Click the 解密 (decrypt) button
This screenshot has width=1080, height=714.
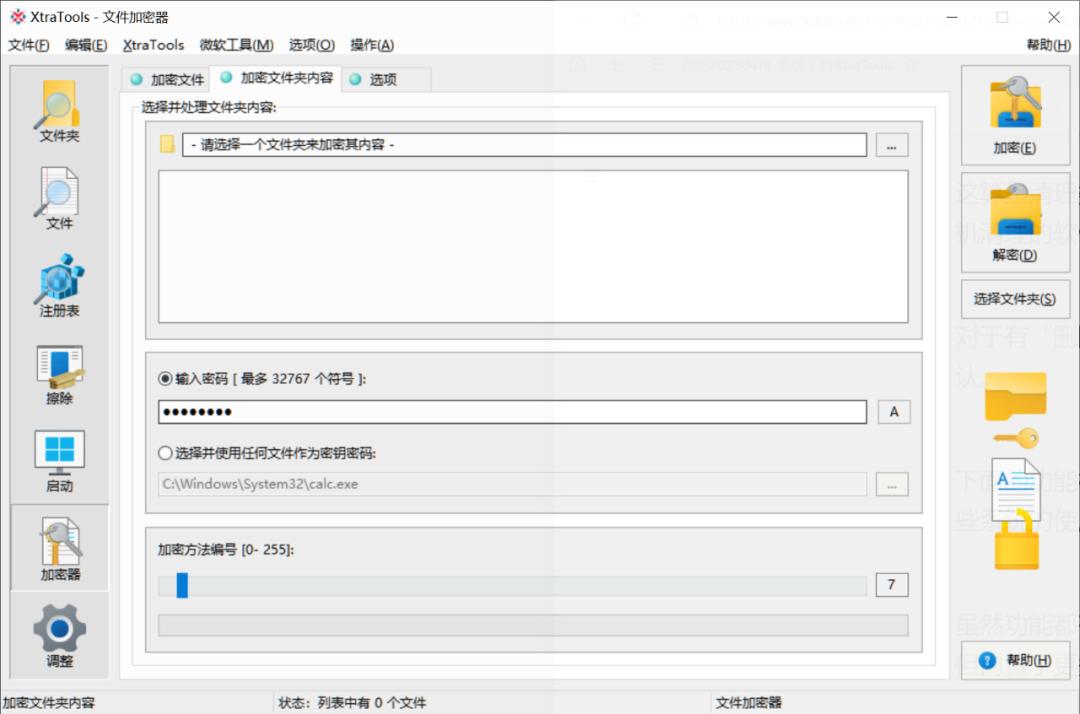tap(1015, 220)
